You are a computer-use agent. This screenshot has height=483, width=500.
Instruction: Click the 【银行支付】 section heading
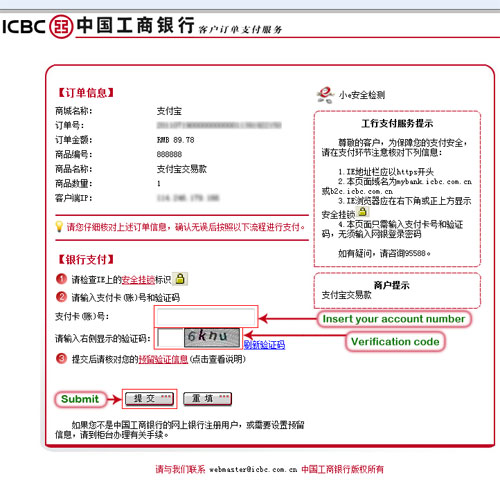86,259
